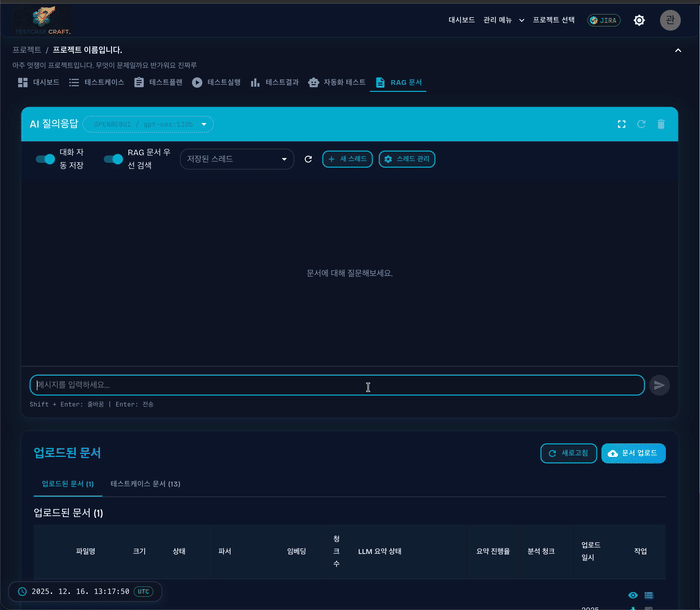Image resolution: width=700 pixels, height=610 pixels.
Task: Click the 문서 업로드 button
Action: coord(633,453)
